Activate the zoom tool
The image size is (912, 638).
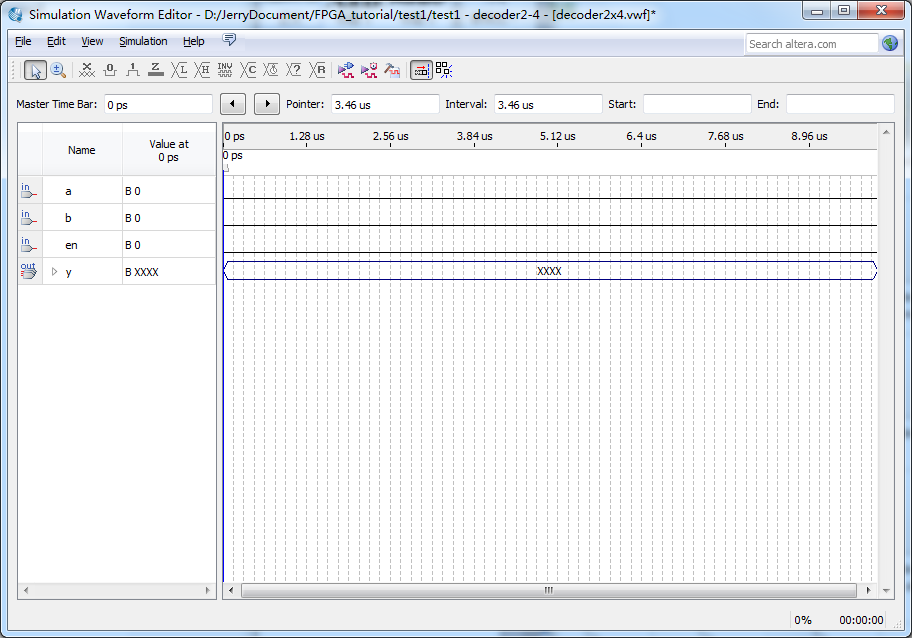pyautogui.click(x=59, y=70)
